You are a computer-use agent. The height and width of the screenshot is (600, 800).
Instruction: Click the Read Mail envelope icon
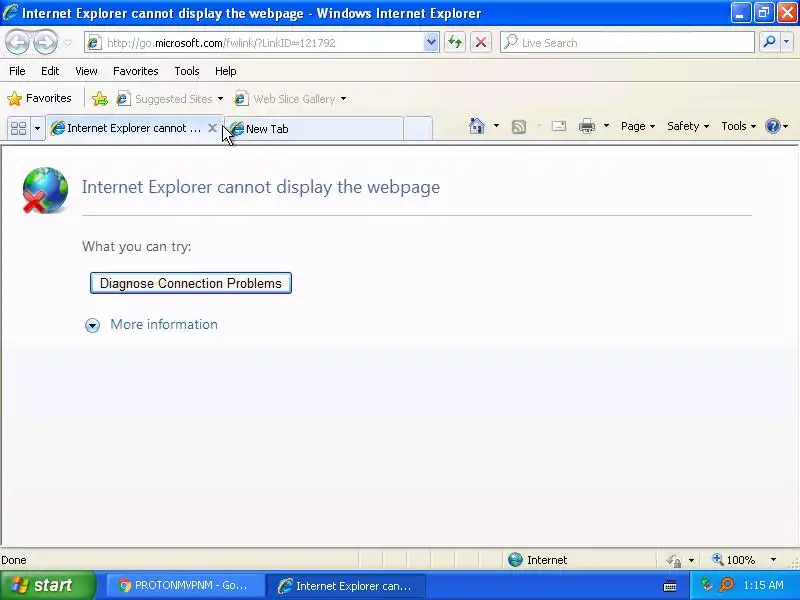click(559, 126)
